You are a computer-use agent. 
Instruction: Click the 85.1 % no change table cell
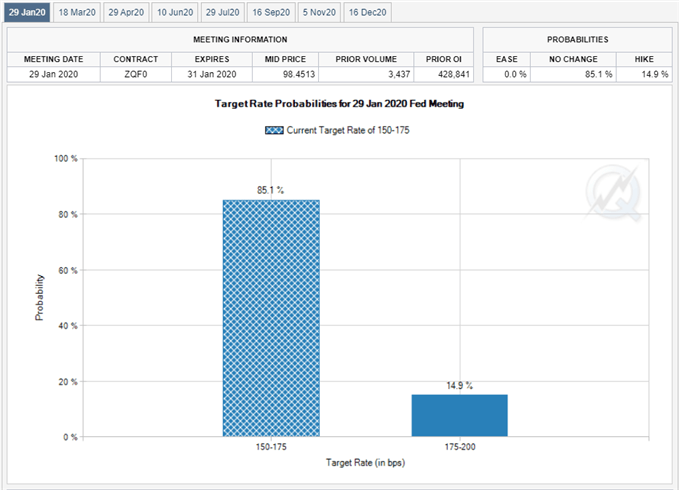[x=573, y=74]
